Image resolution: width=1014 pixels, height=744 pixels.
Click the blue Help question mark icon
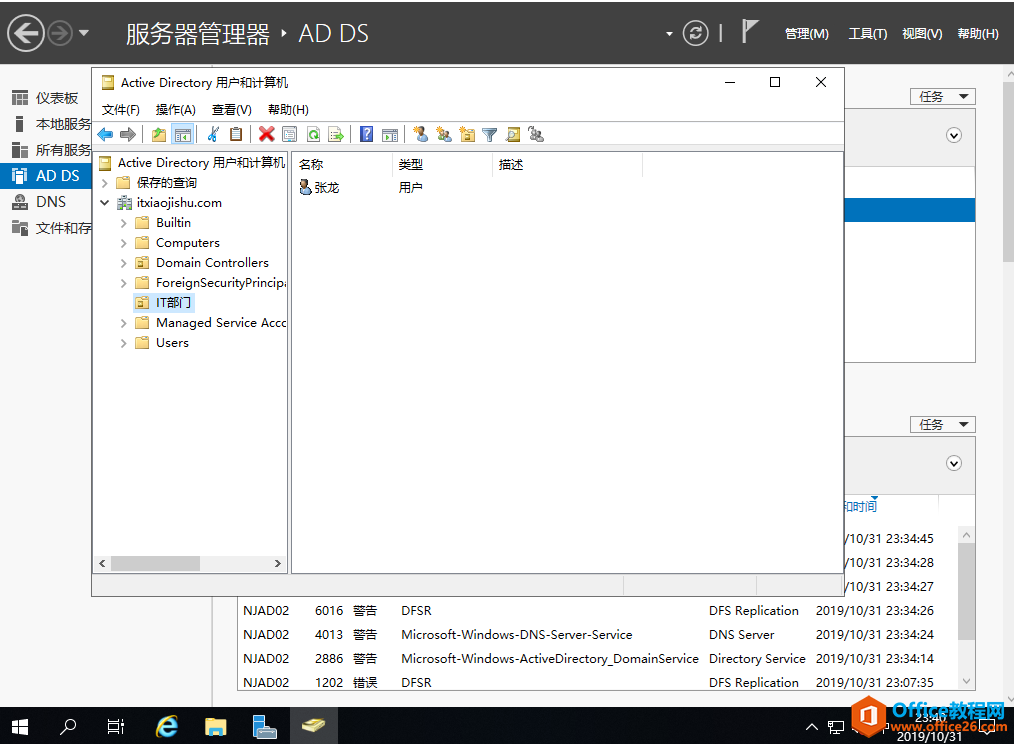[367, 135]
